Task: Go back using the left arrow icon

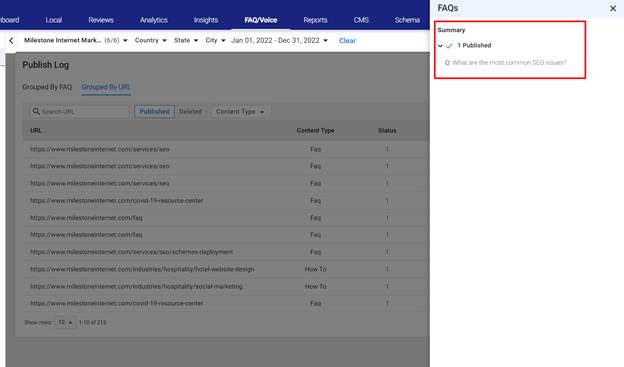Action: (11, 41)
